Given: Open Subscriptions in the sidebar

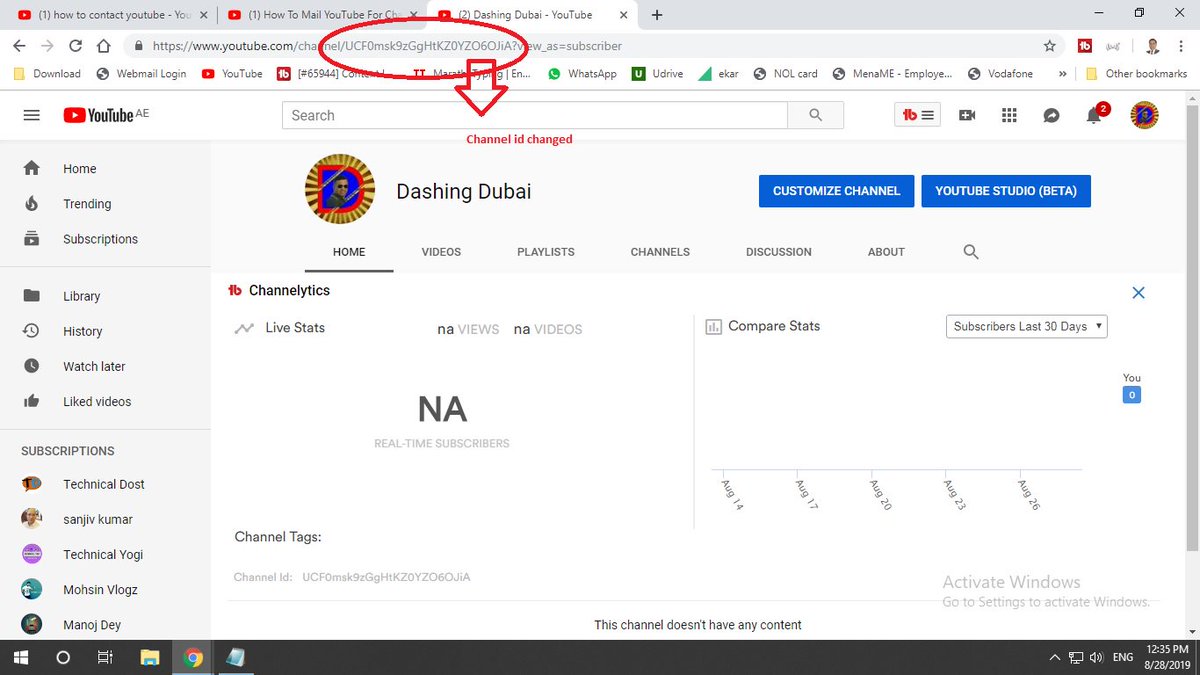Looking at the screenshot, I should point(105,239).
